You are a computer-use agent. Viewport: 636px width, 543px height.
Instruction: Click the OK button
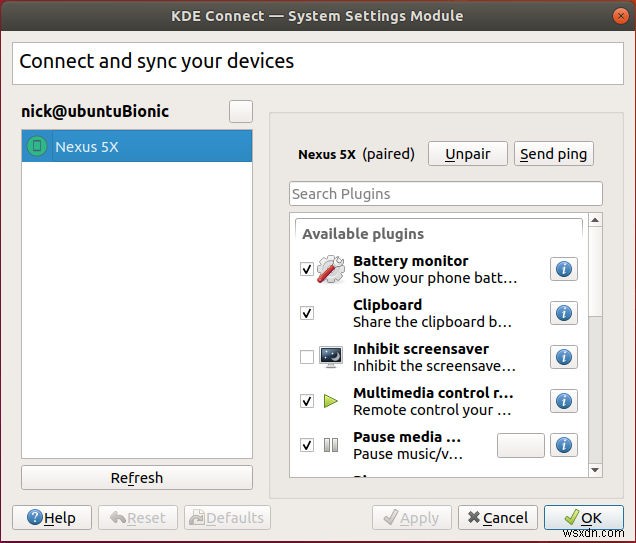tap(582, 517)
